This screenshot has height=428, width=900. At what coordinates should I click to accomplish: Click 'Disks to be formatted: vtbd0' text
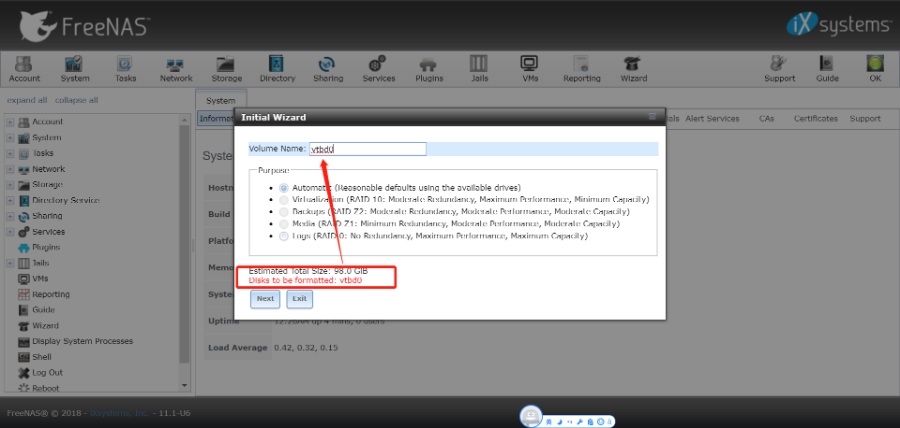[x=305, y=281]
